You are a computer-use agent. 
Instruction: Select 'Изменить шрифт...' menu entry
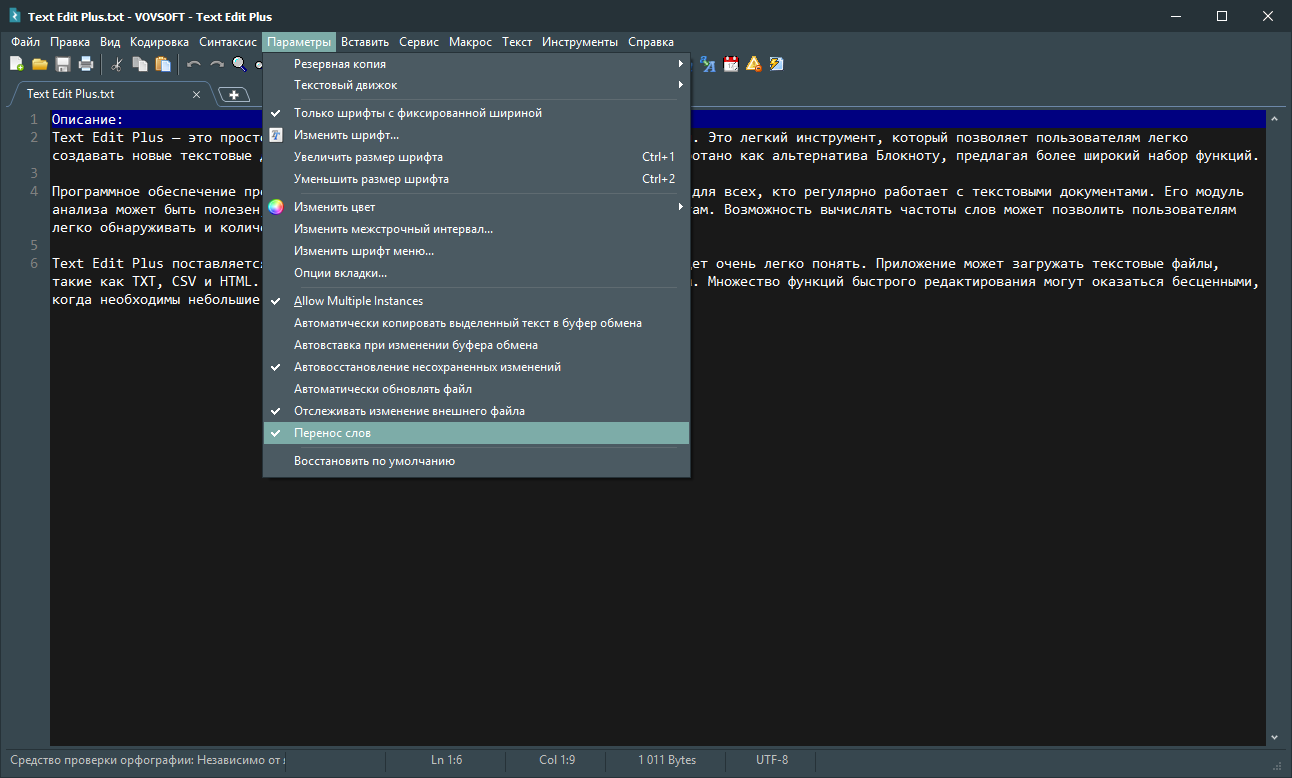[346, 135]
